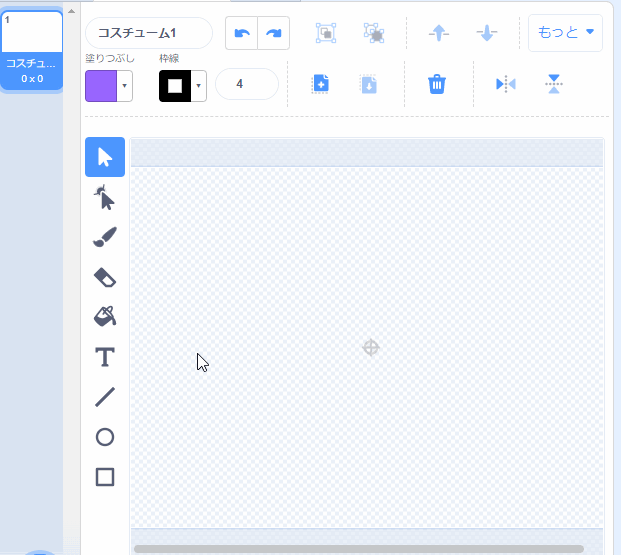The width and height of the screenshot is (621, 555).
Task: Select the Rectangle tool
Action: tap(105, 477)
